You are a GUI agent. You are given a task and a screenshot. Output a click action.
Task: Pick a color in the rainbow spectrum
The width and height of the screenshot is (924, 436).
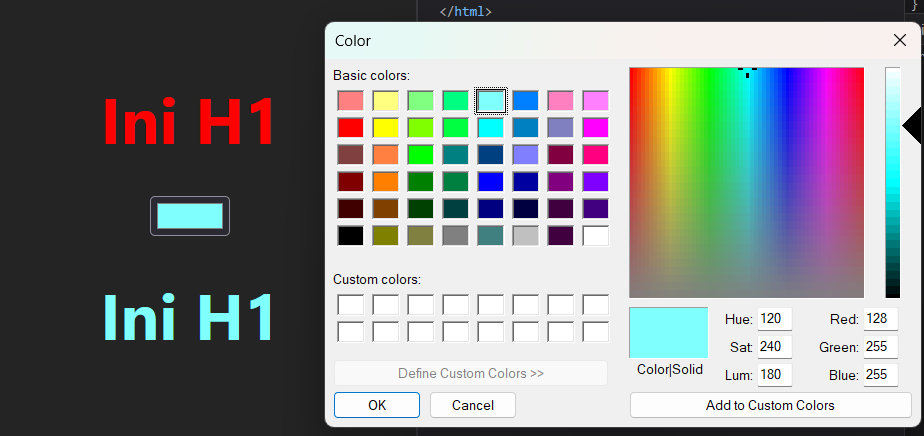[x=747, y=183]
